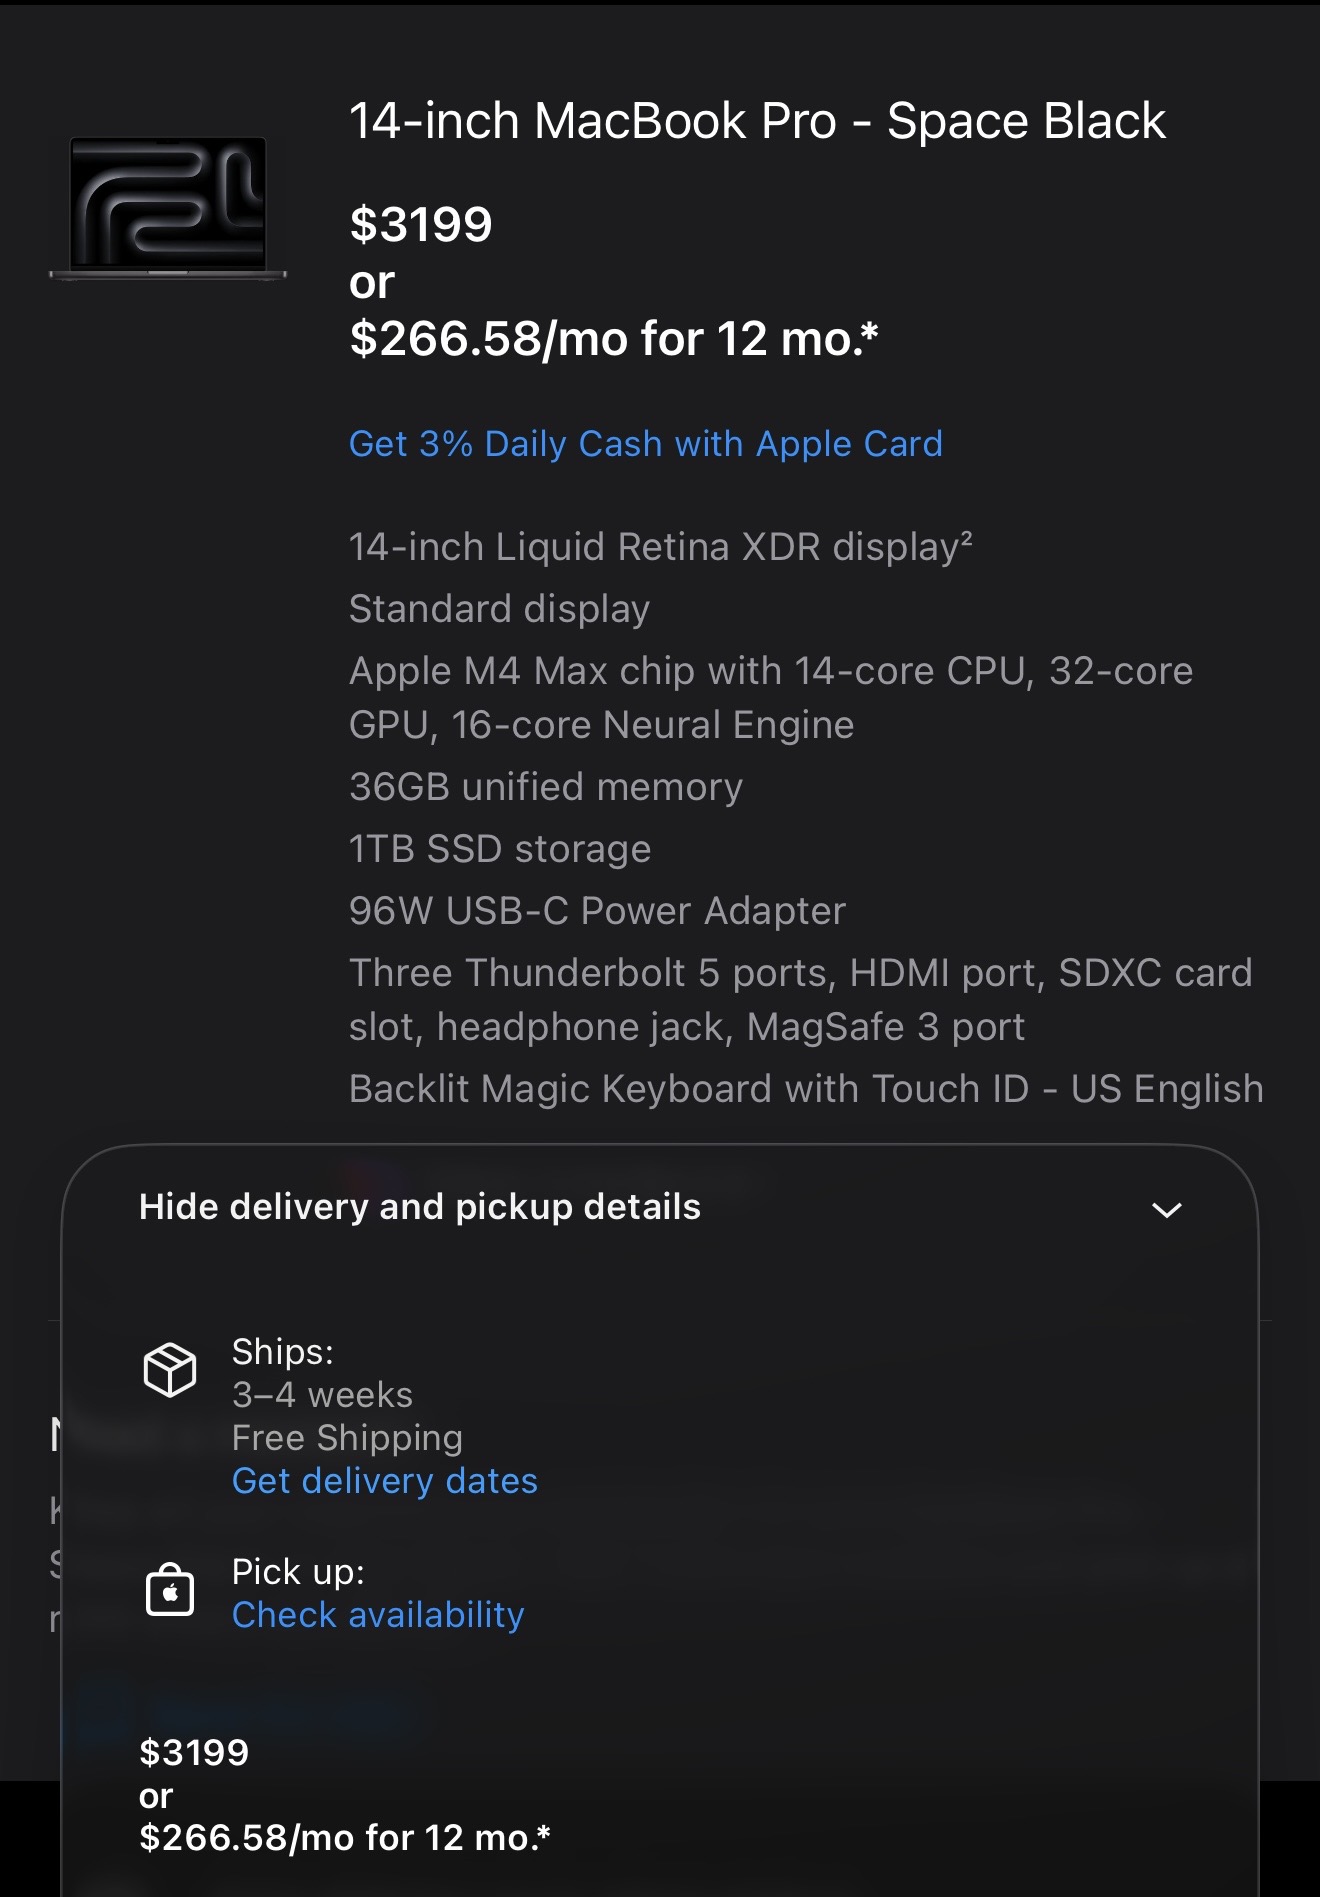Click the 36GB unified memory line

546,787
